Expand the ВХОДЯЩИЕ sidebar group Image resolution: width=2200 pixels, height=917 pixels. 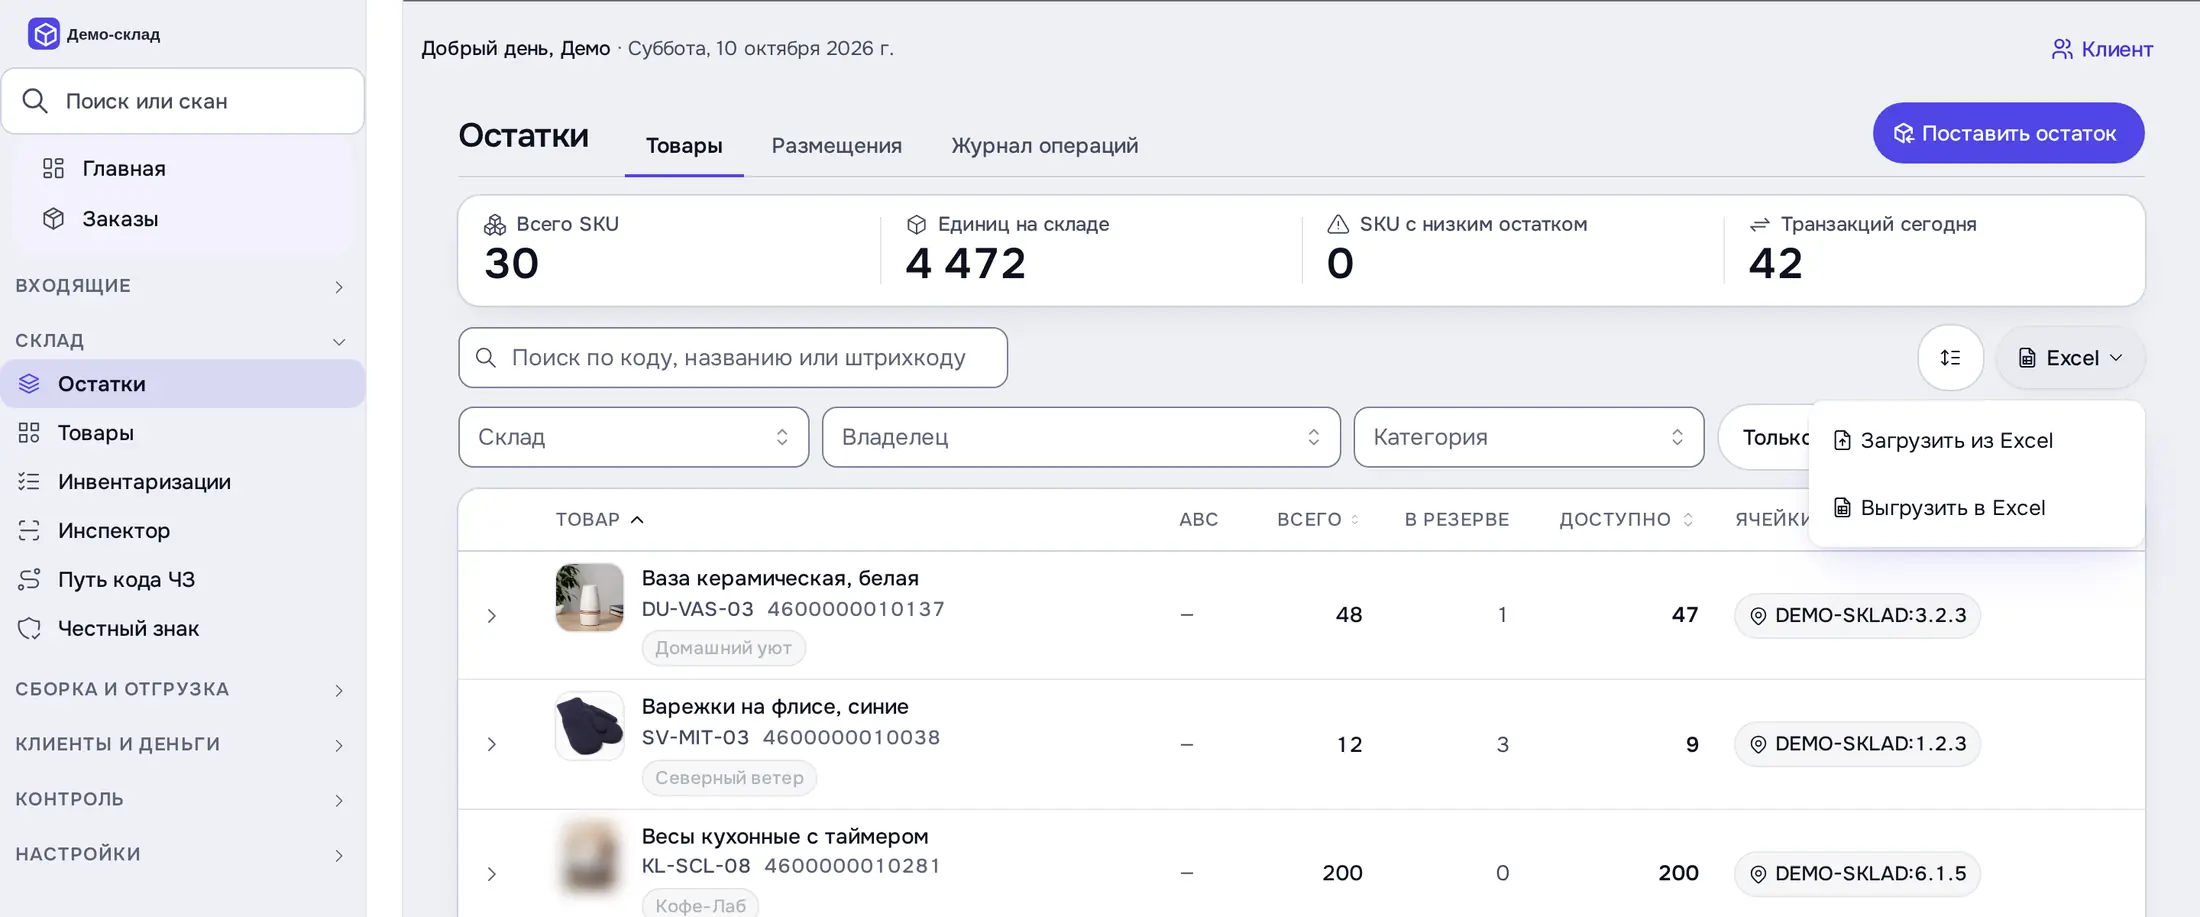point(183,286)
